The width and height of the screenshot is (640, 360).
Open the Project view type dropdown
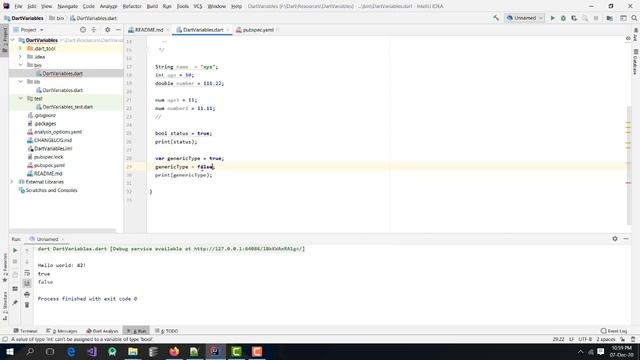pos(29,30)
